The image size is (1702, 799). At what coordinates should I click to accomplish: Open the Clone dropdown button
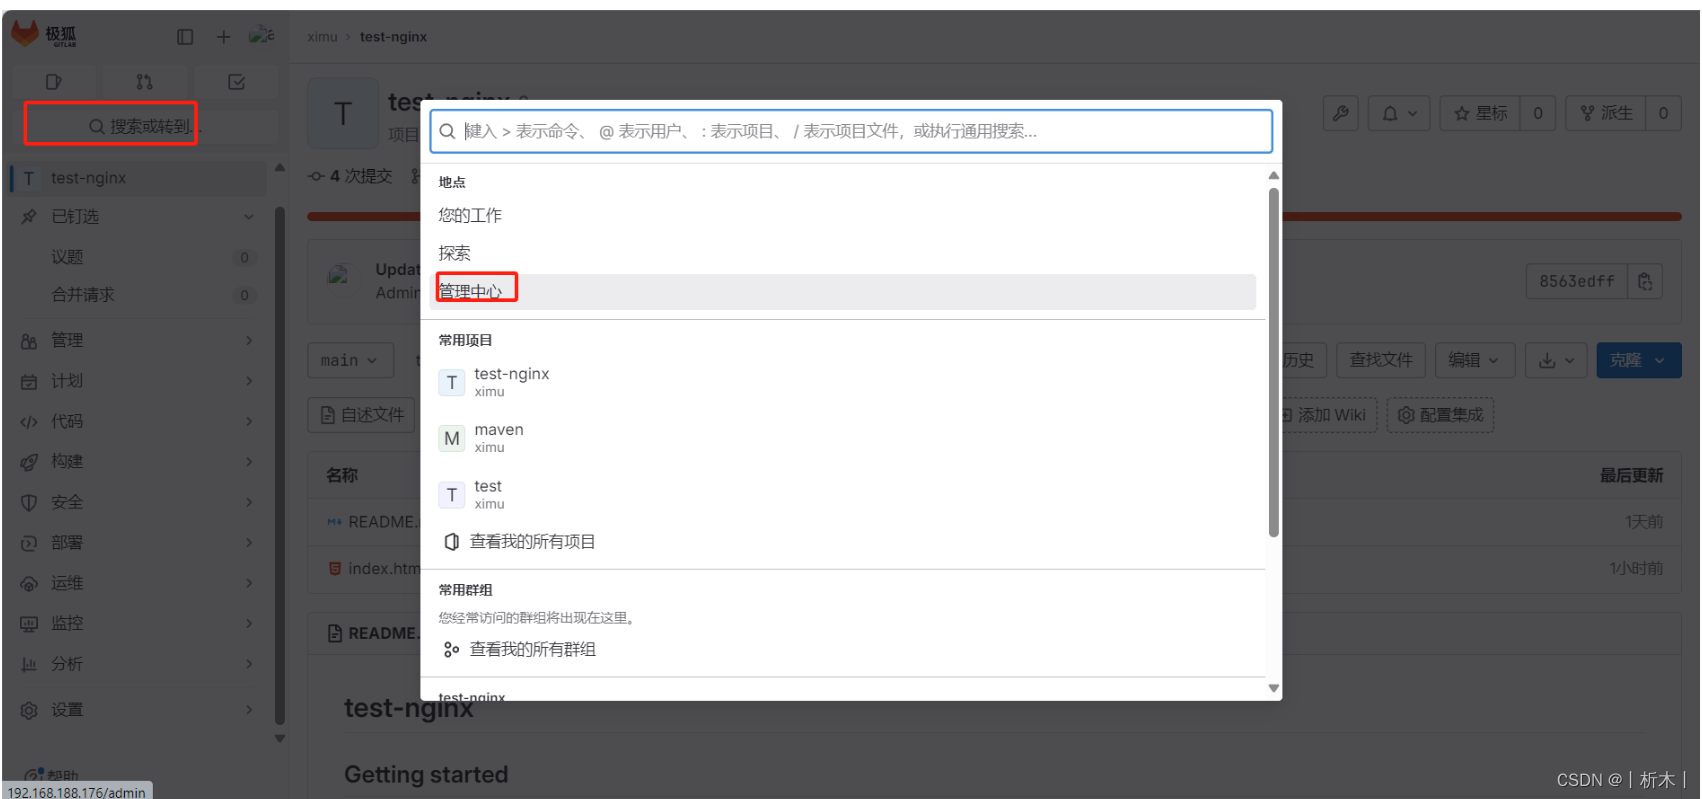(1639, 360)
